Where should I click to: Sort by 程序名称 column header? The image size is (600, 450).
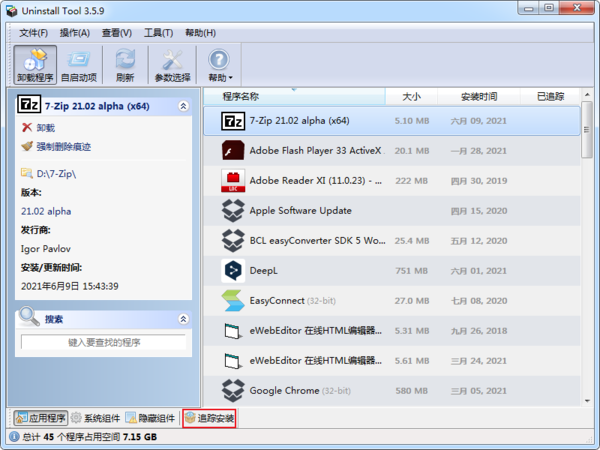click(x=294, y=96)
